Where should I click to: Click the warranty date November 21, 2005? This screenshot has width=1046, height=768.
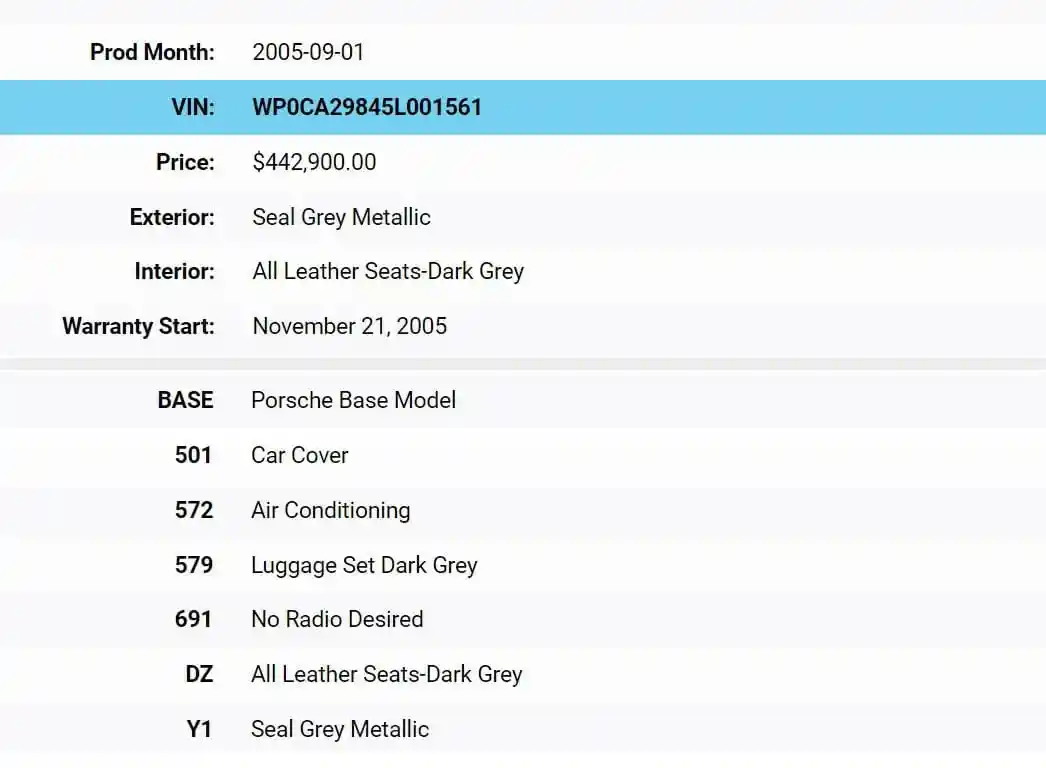click(x=350, y=326)
